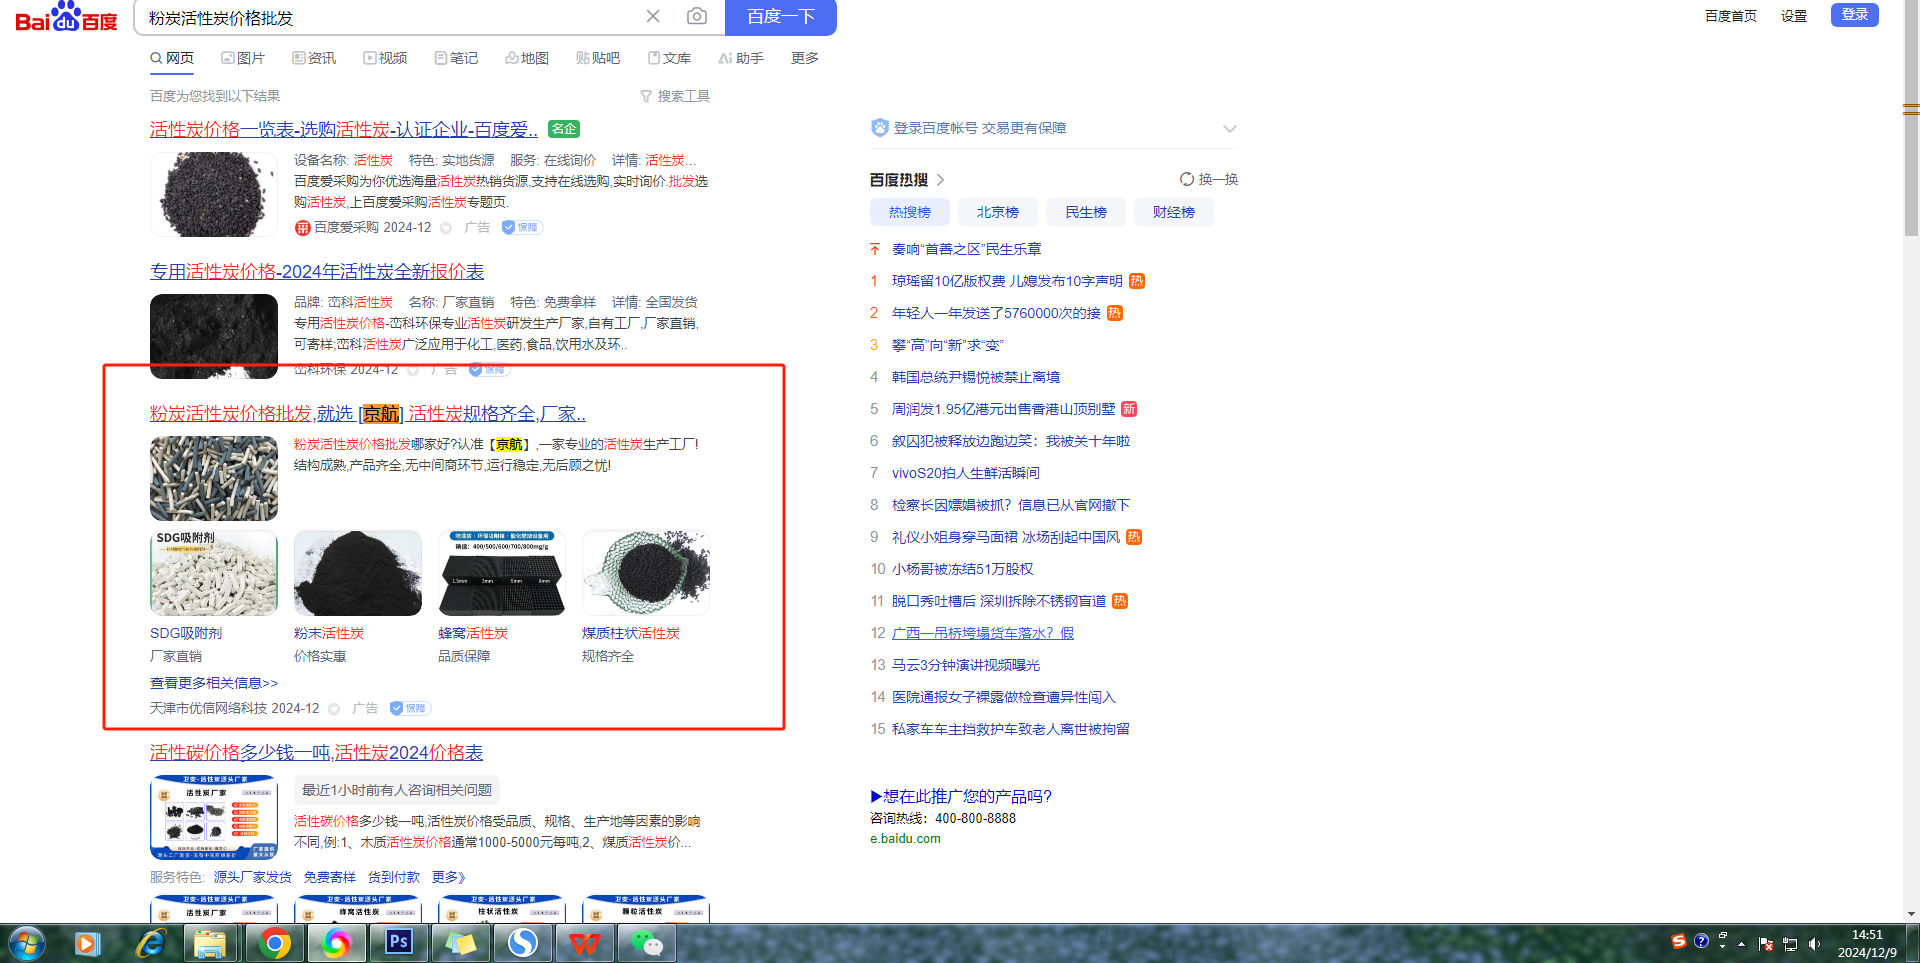Click the volume icon in system tray
Image resolution: width=1920 pixels, height=963 pixels.
(x=1814, y=944)
